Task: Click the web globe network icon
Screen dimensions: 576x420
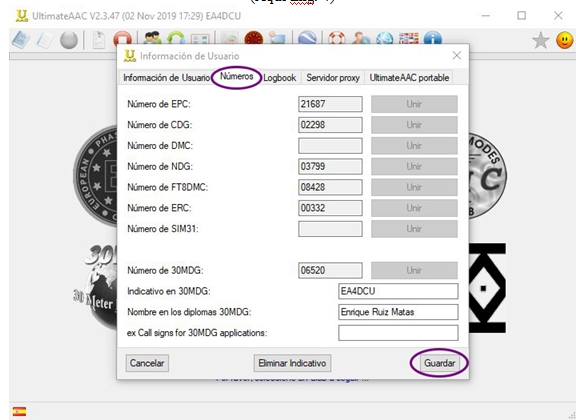Action: (385, 38)
